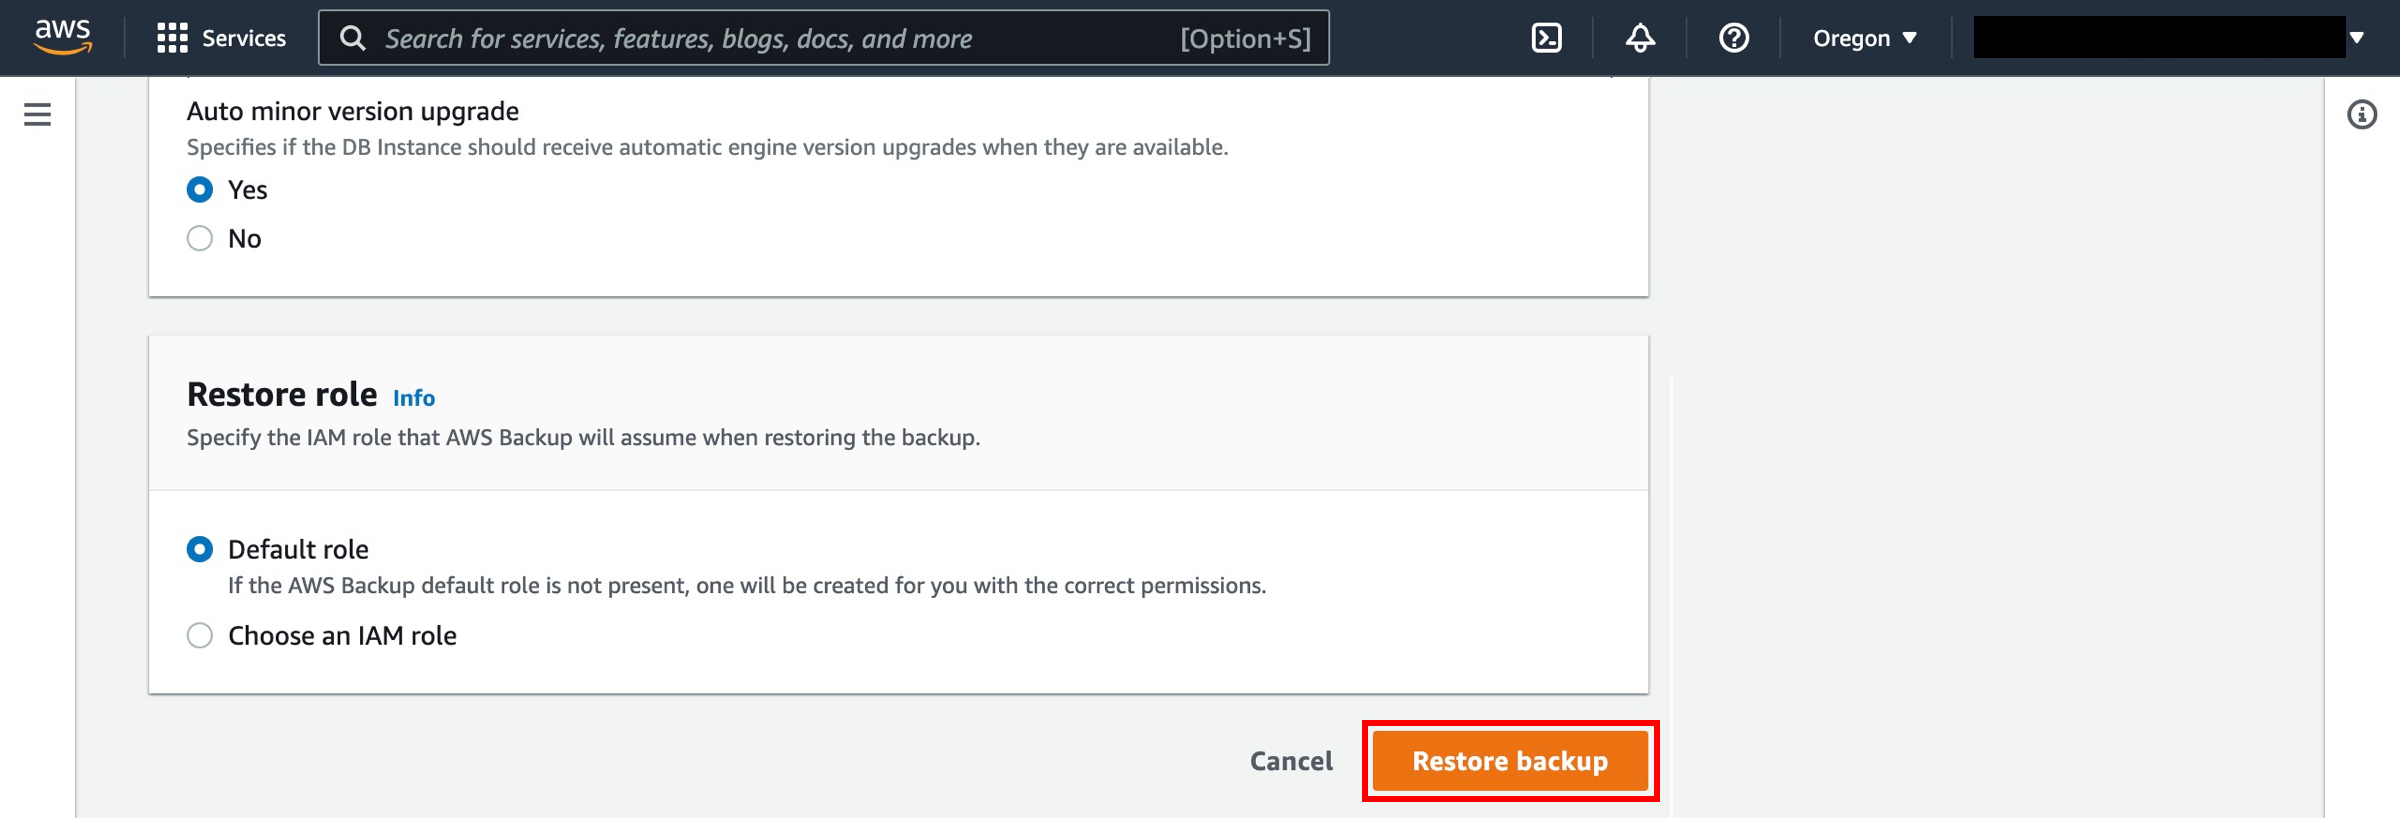The height and width of the screenshot is (818, 2400).
Task: Open the Oregon region dropdown
Action: coord(1864,38)
